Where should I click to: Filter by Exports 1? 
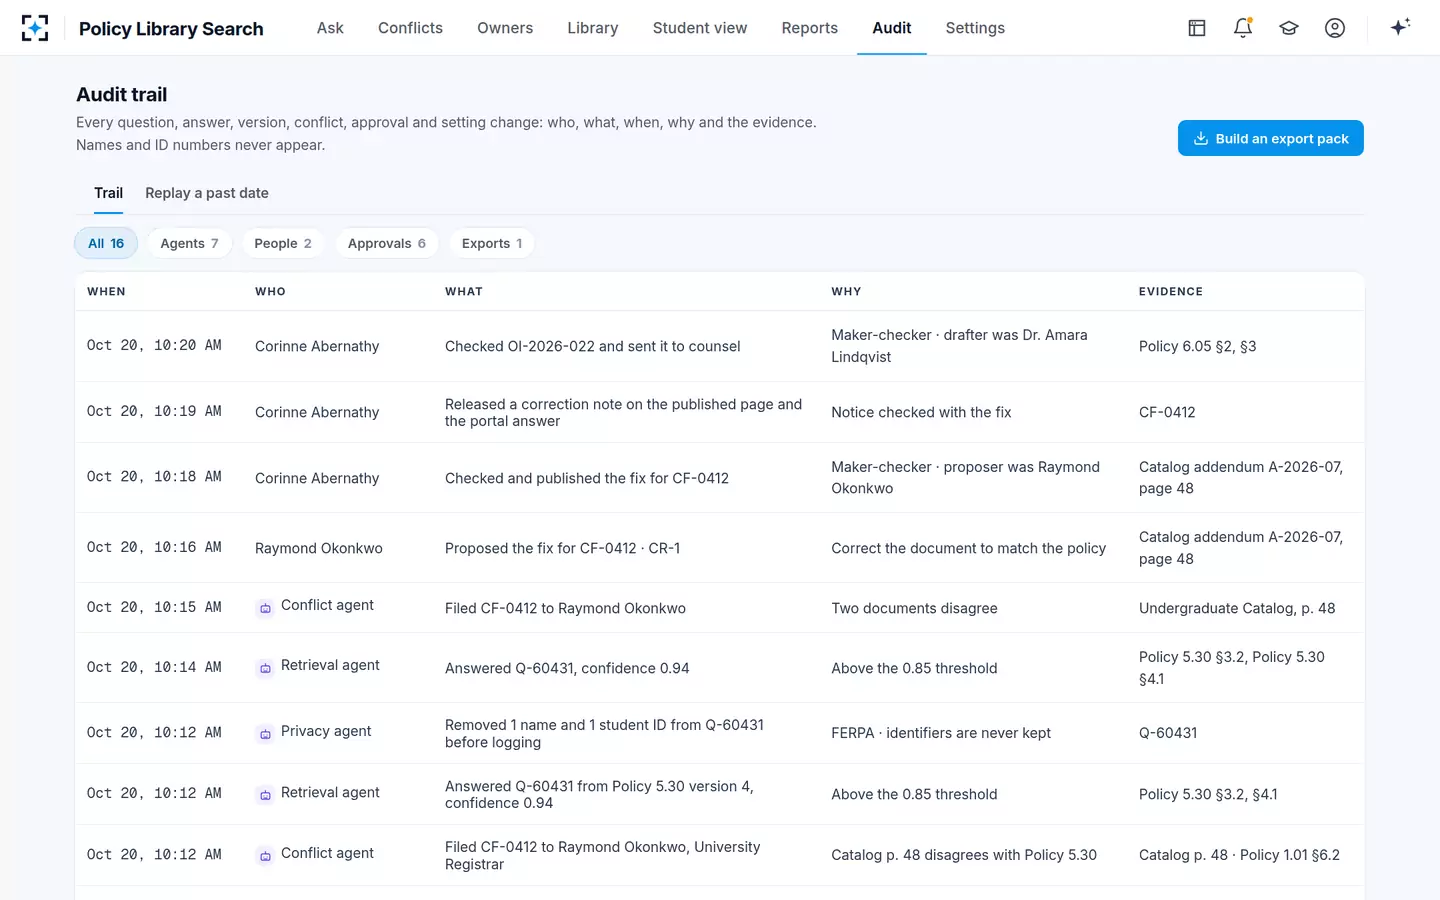click(x=492, y=243)
